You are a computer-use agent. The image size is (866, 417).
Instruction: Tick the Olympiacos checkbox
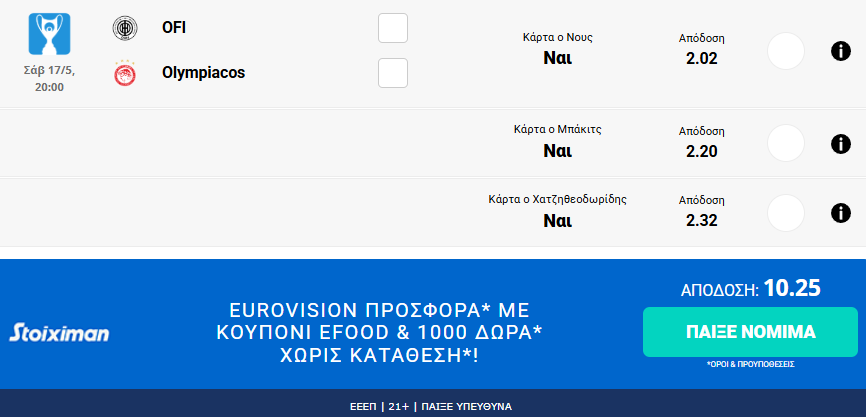393,73
